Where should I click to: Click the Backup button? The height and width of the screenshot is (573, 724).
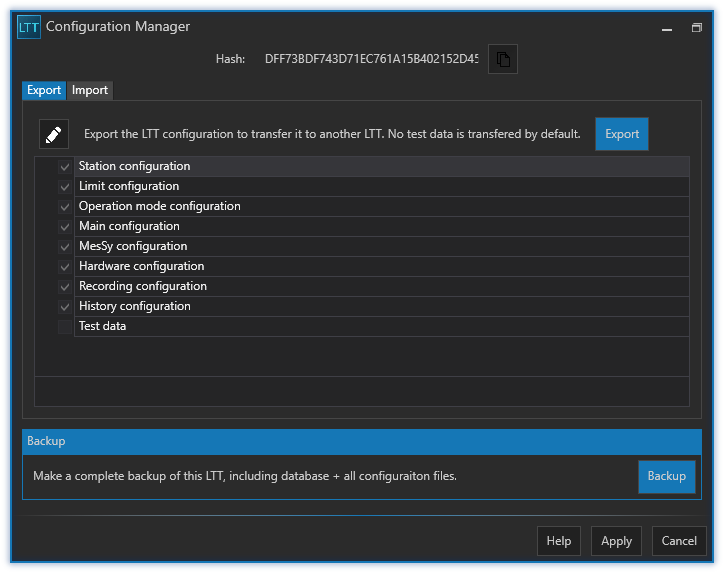(x=666, y=476)
